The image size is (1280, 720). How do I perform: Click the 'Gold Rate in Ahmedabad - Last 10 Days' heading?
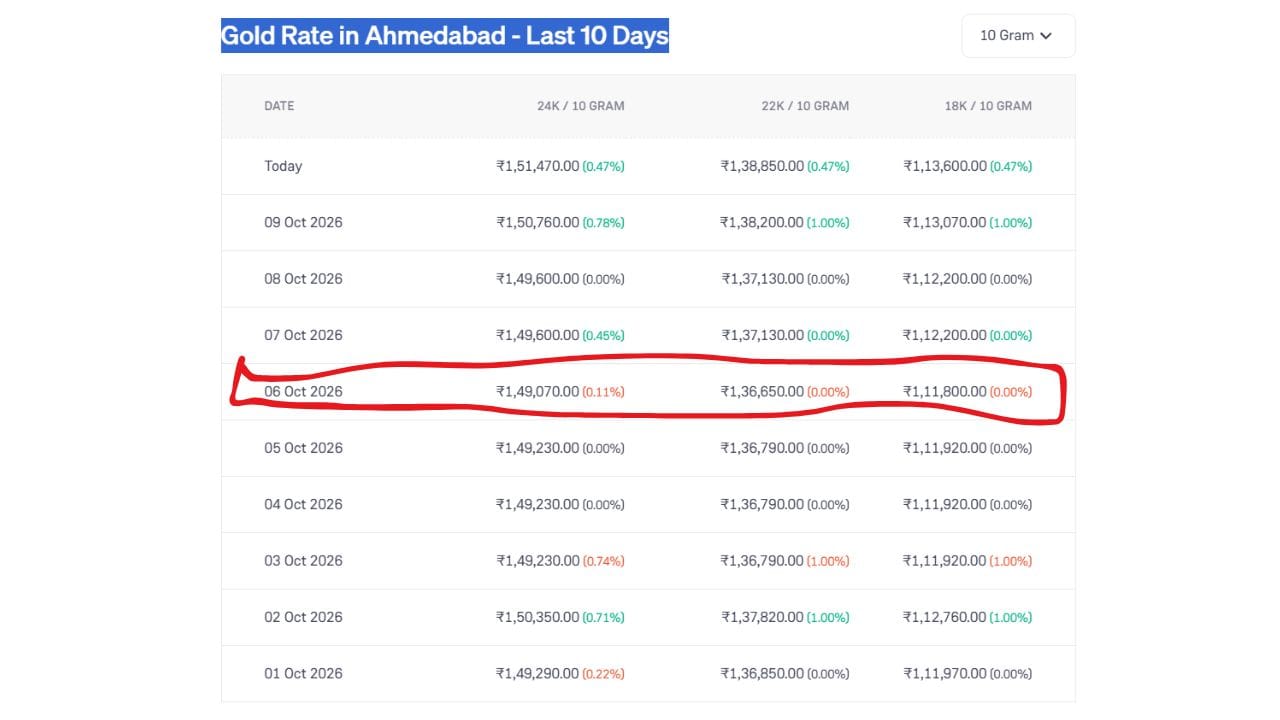pyautogui.click(x=445, y=36)
